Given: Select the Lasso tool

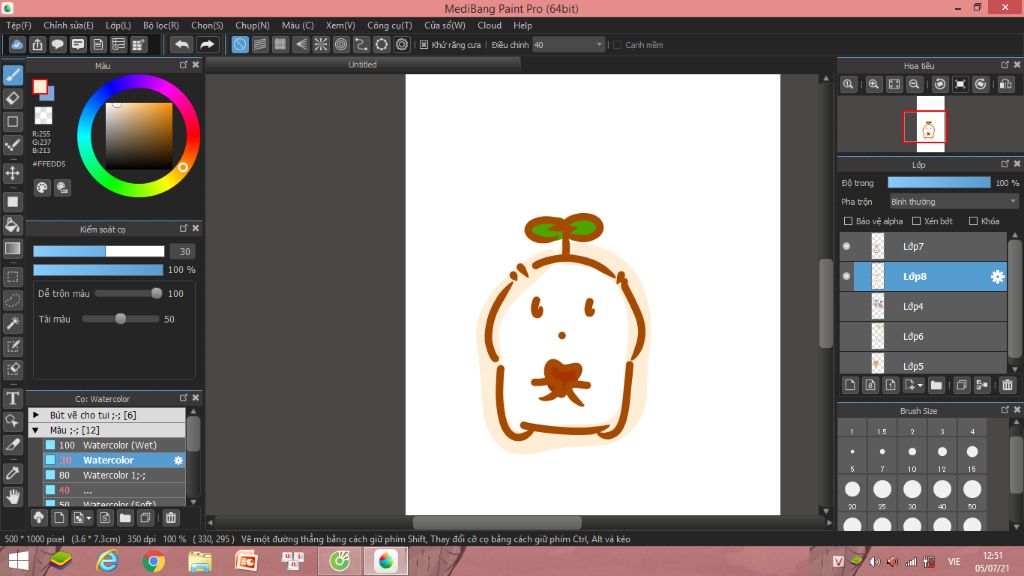Looking at the screenshot, I should pyautogui.click(x=13, y=300).
